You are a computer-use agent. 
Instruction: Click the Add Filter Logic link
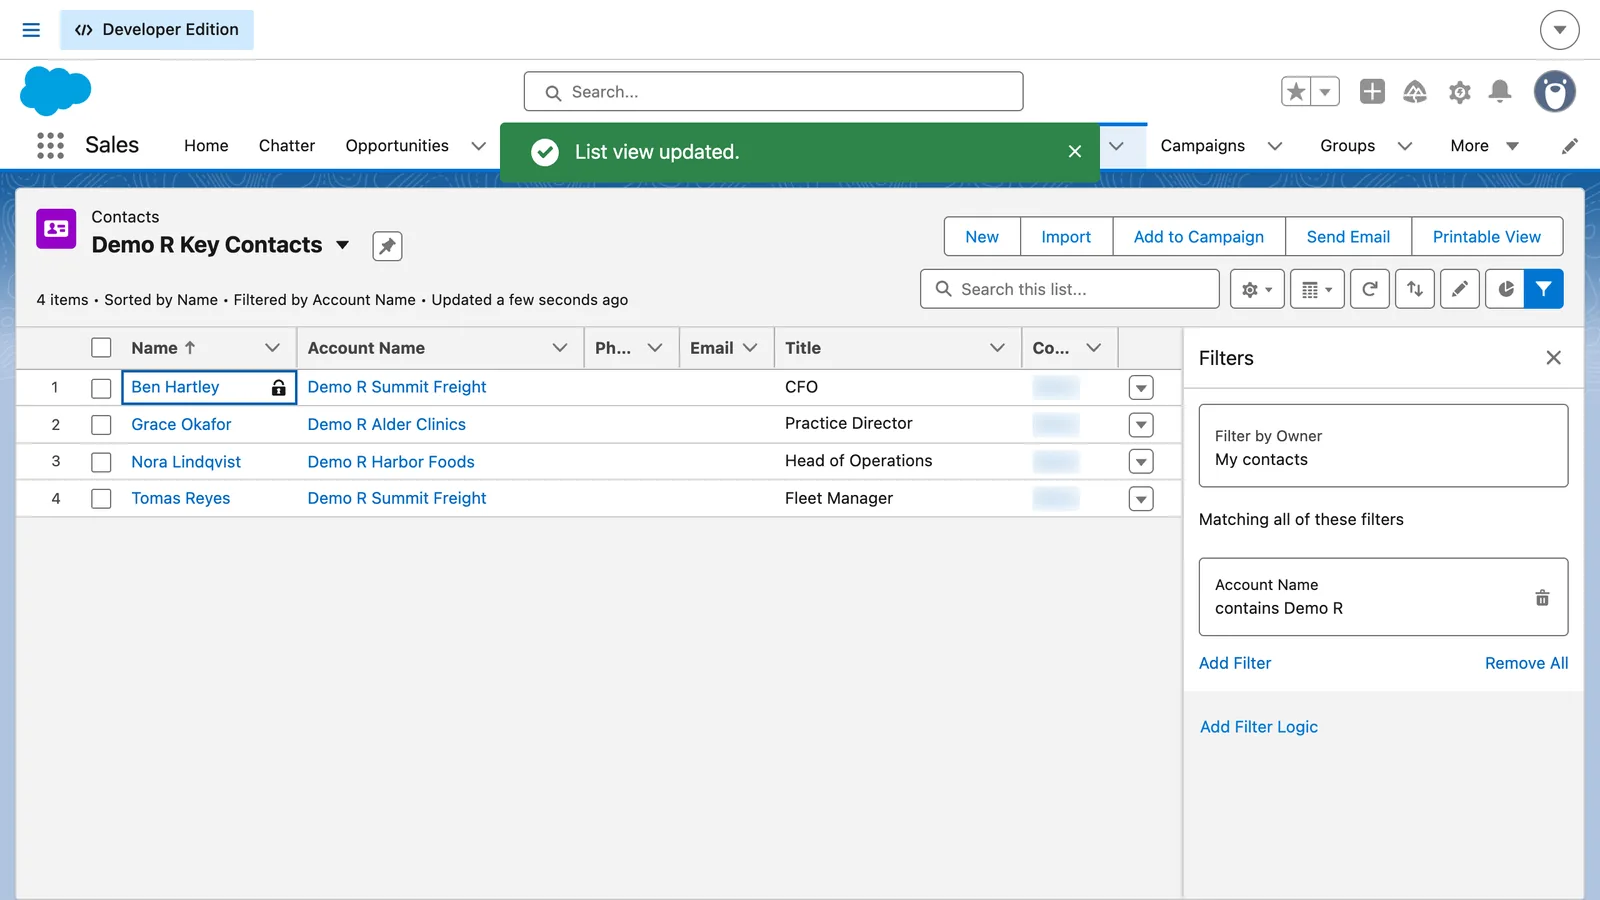[x=1259, y=727]
